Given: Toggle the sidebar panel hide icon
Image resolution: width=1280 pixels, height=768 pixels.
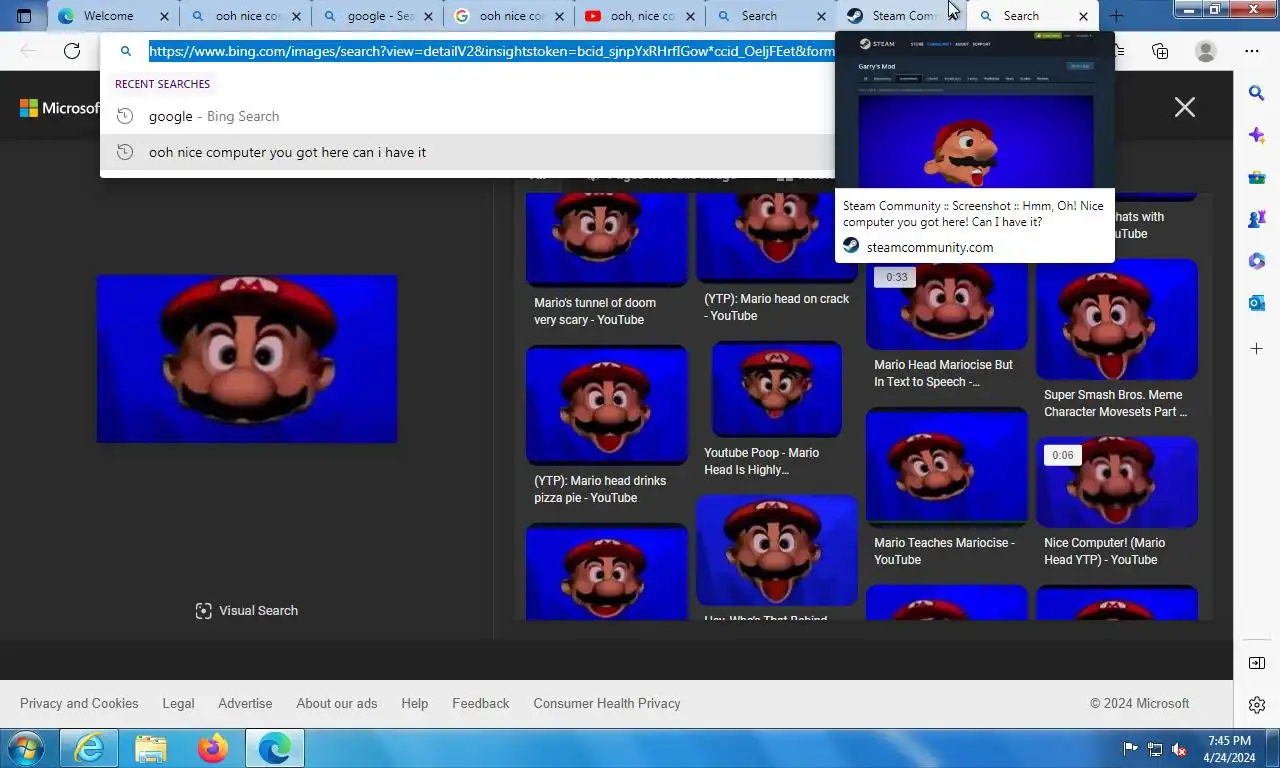Looking at the screenshot, I should pos(1257,663).
